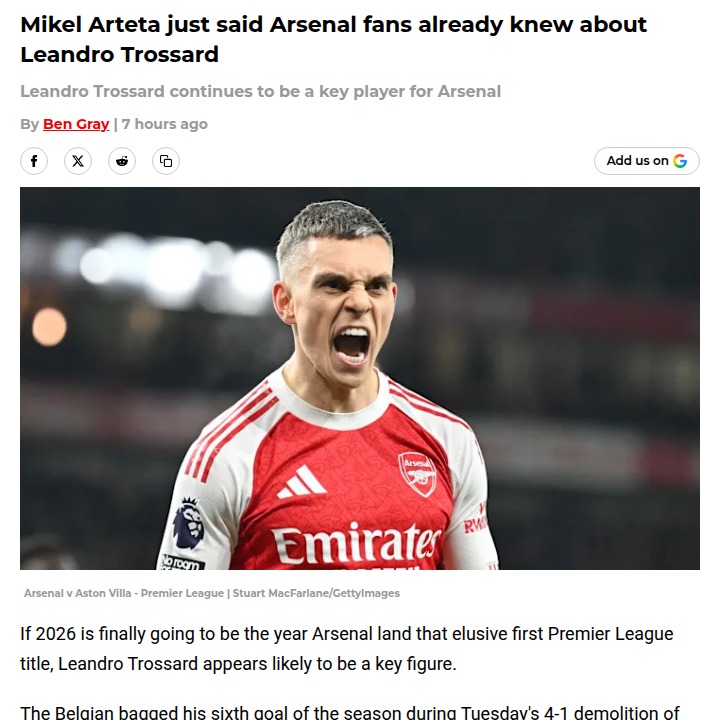Share the article on X
This screenshot has height=720, width=720.
78,161
